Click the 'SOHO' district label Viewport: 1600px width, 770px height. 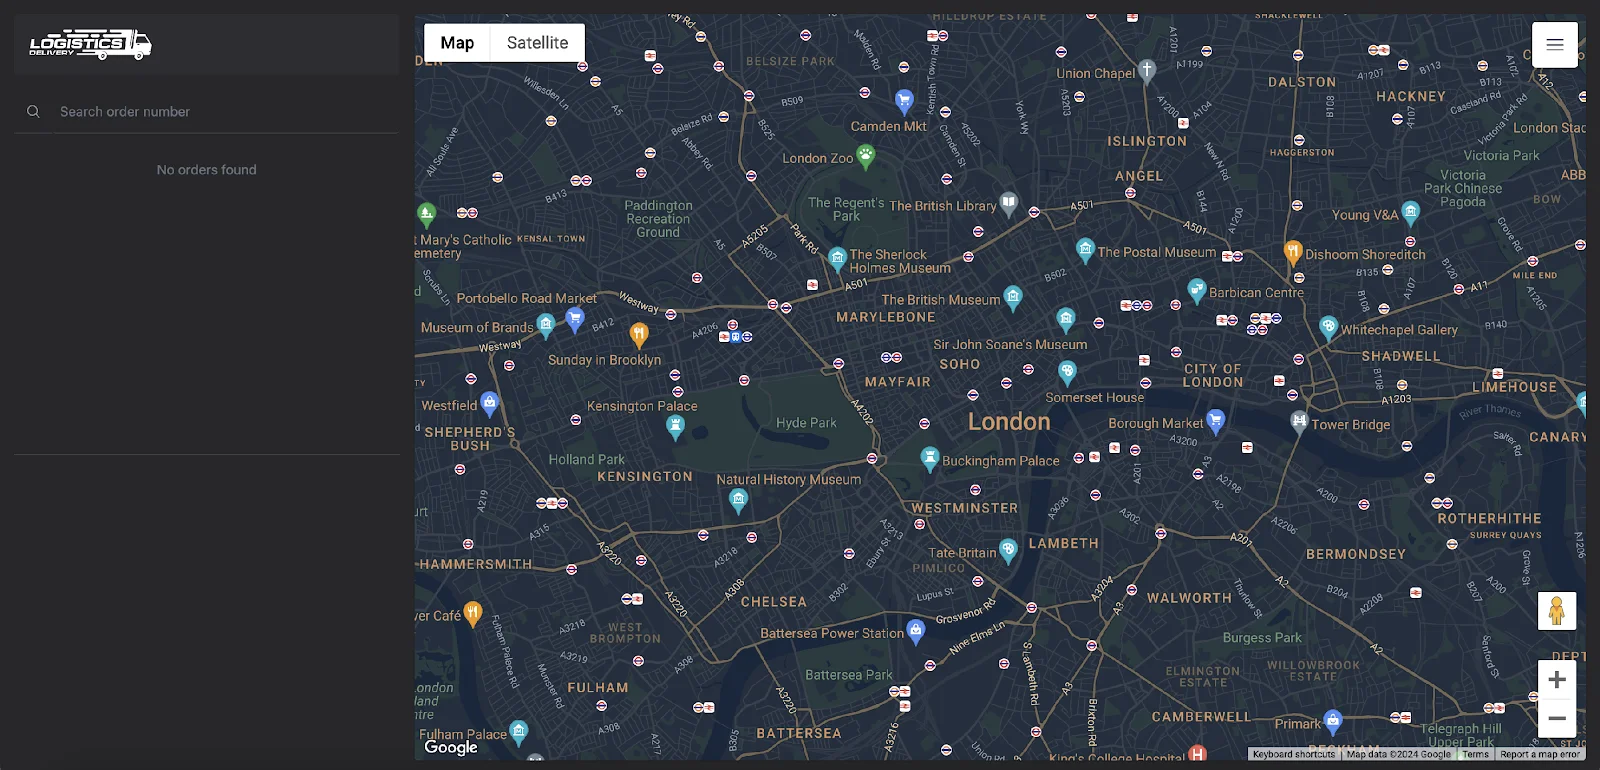[960, 365]
